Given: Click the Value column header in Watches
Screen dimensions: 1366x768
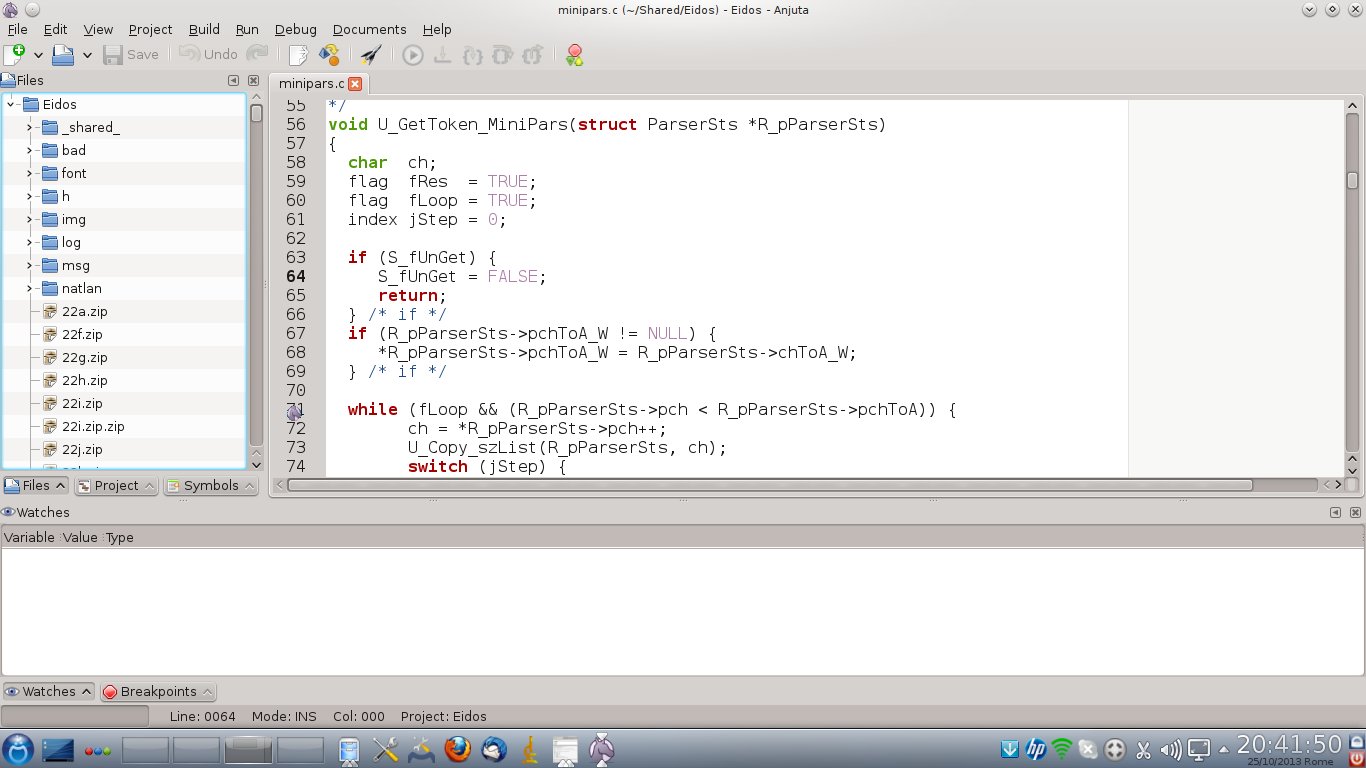Looking at the screenshot, I should click(80, 537).
